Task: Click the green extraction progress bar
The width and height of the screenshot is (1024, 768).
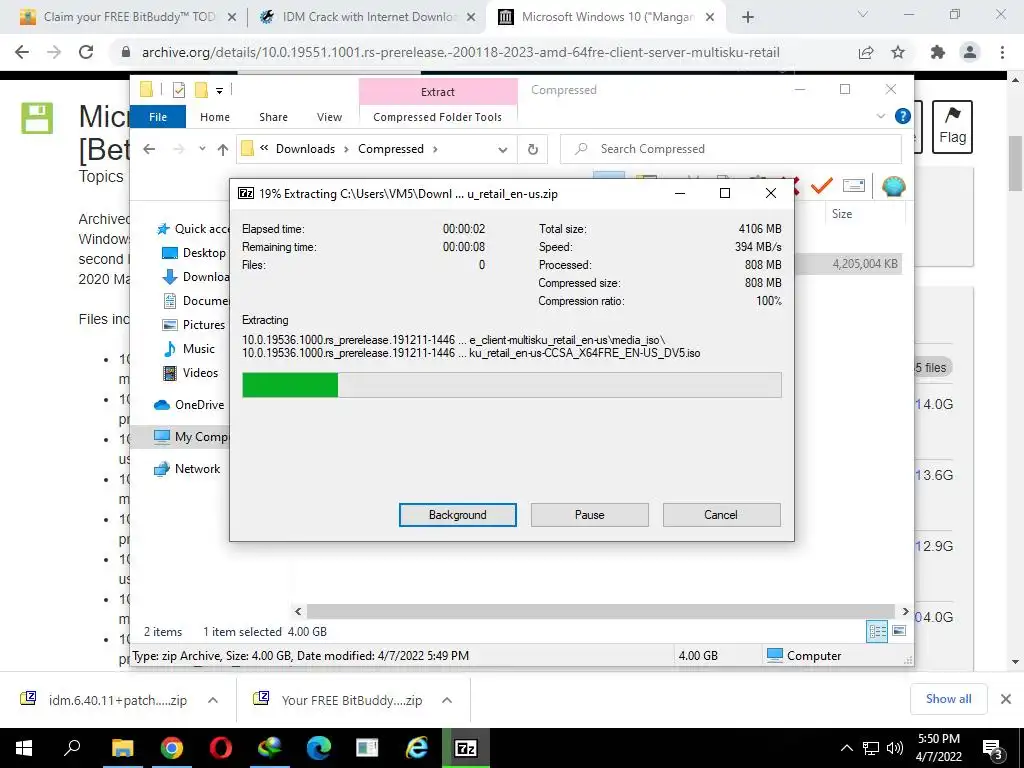Action: coord(511,385)
